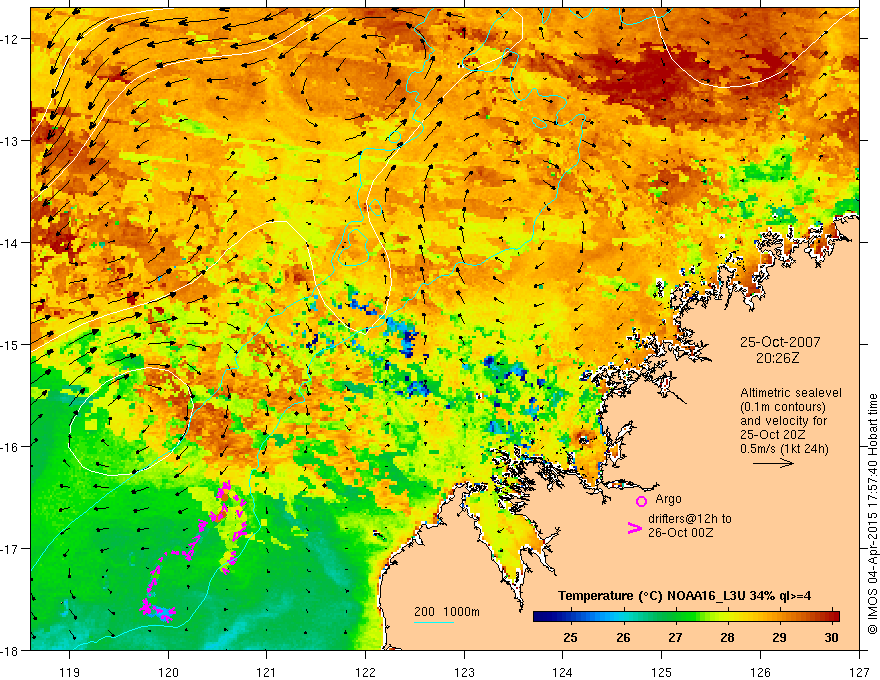Click the colorbar tick label 26

coord(623,637)
